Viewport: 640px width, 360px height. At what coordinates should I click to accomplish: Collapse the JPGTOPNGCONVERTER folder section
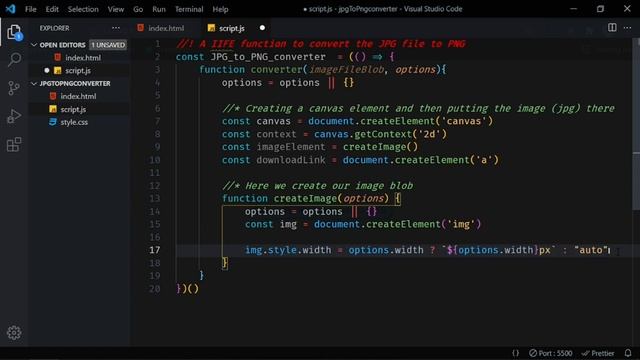pyautogui.click(x=34, y=84)
